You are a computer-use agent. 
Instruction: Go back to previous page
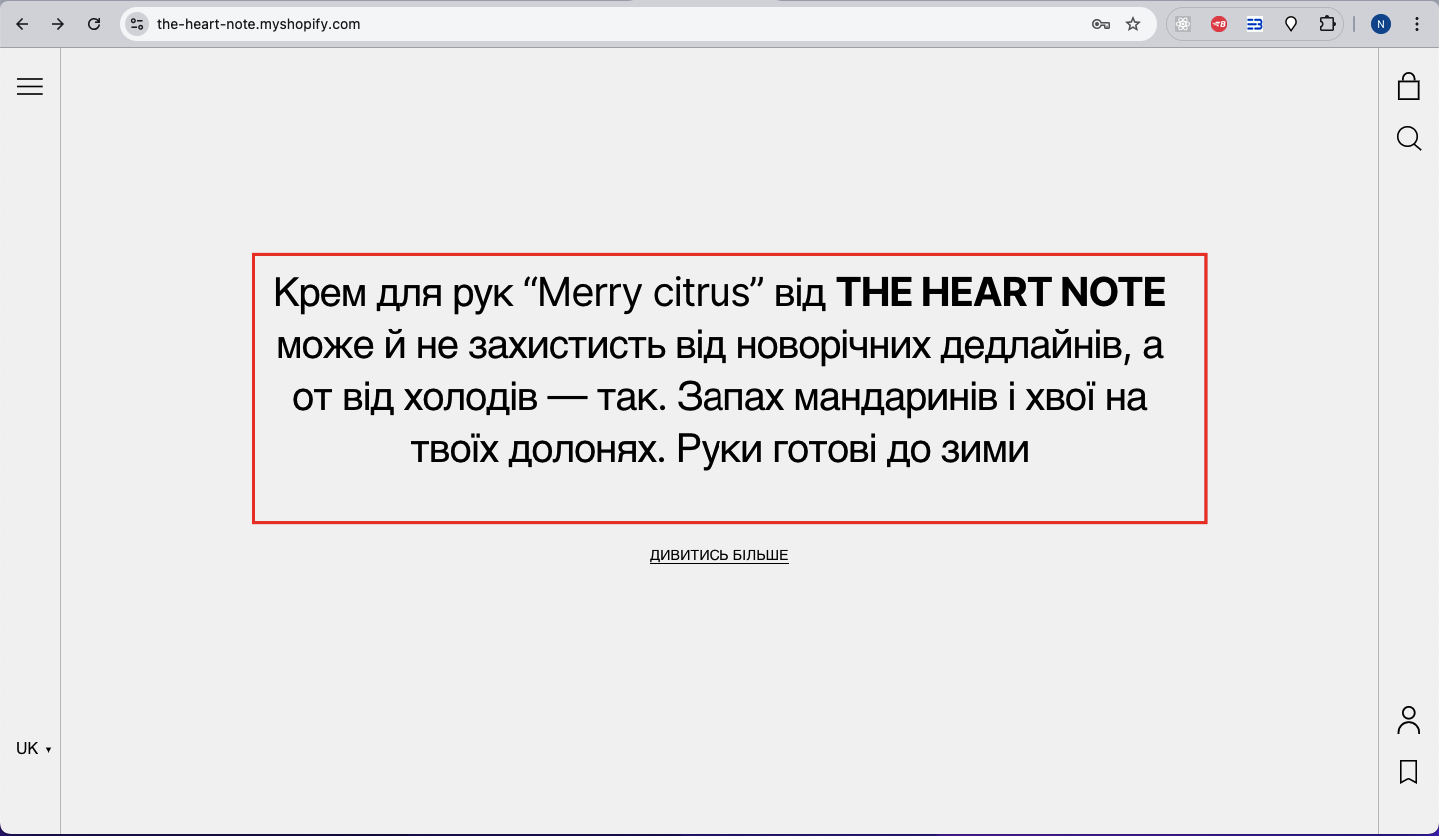coord(22,24)
